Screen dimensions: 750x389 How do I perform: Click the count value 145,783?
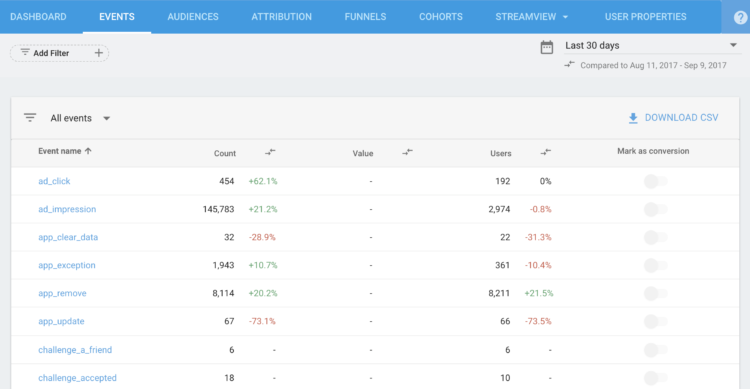[x=218, y=209]
